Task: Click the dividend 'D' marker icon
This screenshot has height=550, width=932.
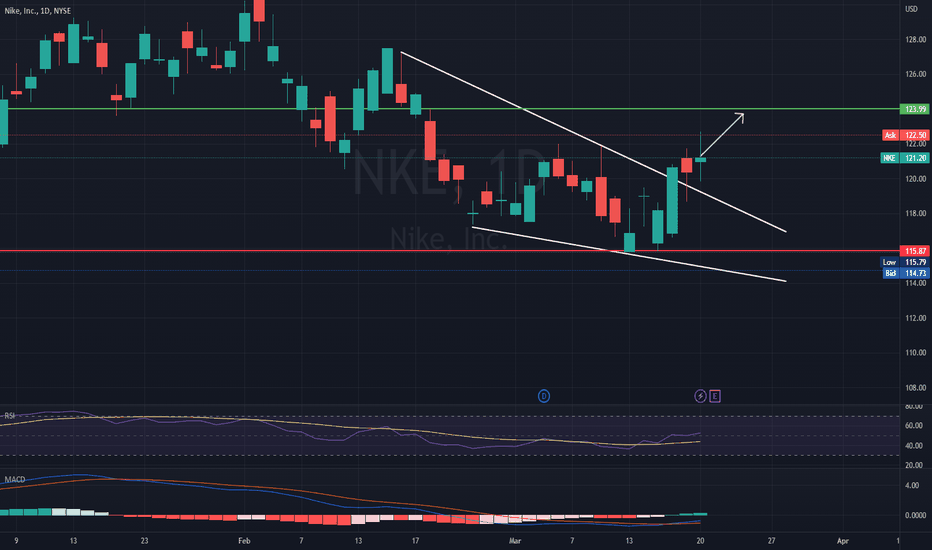Action: point(543,396)
